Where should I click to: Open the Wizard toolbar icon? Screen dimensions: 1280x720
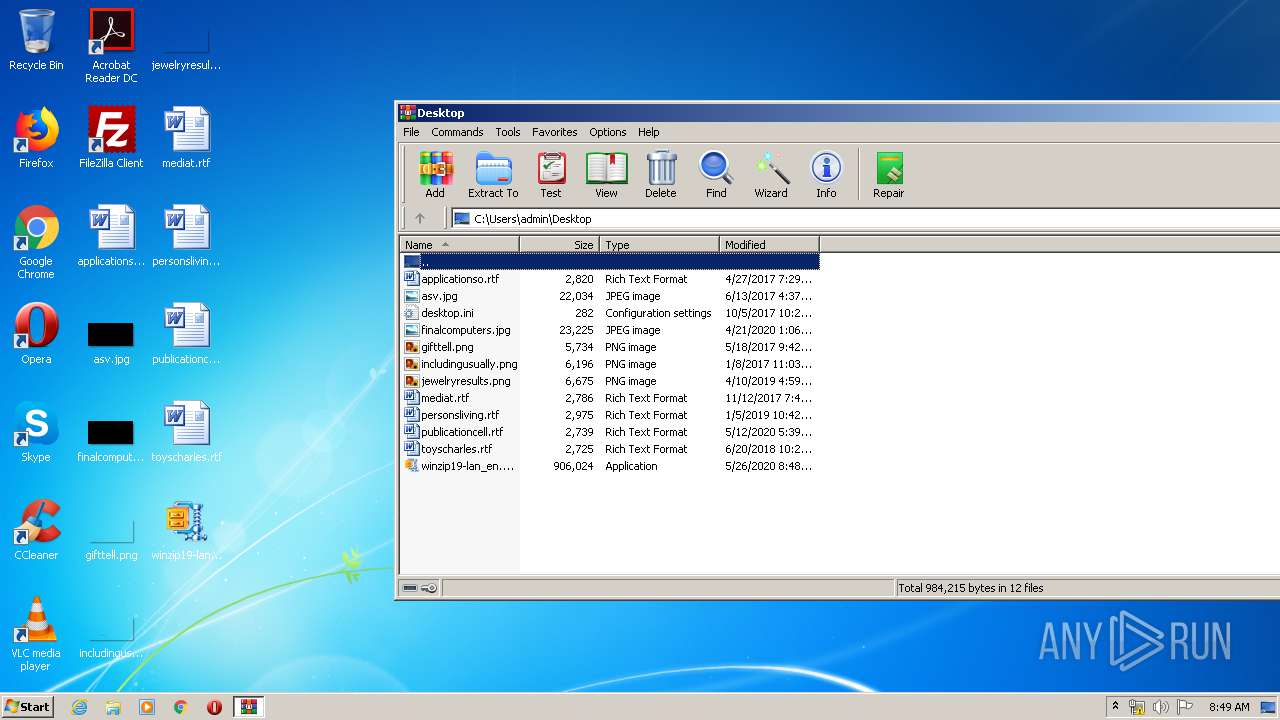771,175
